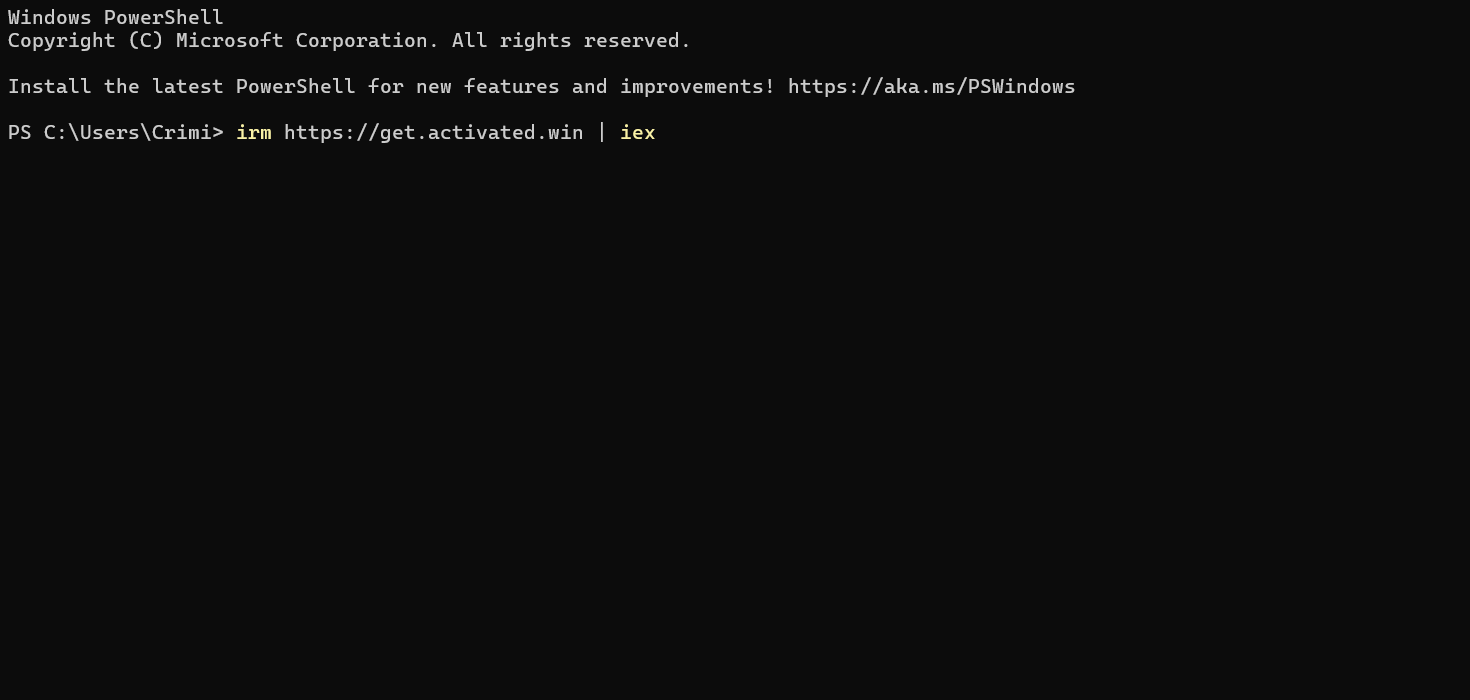The image size is (1470, 700).
Task: Place cursor right after the iex command
Action: point(658,132)
